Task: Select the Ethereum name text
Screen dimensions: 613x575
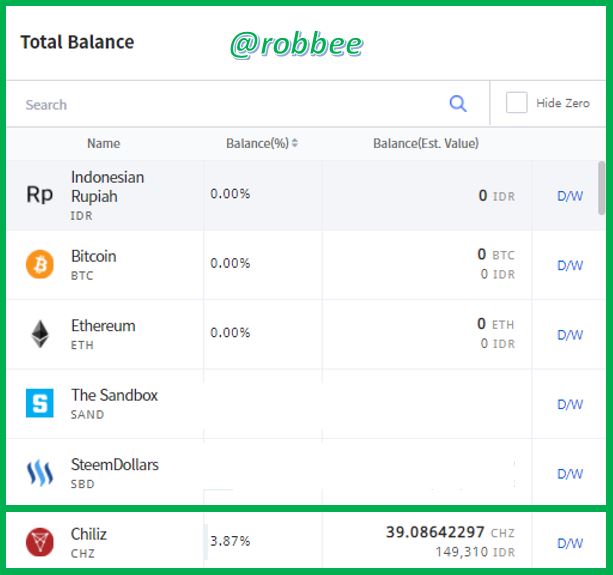Action: coord(103,326)
